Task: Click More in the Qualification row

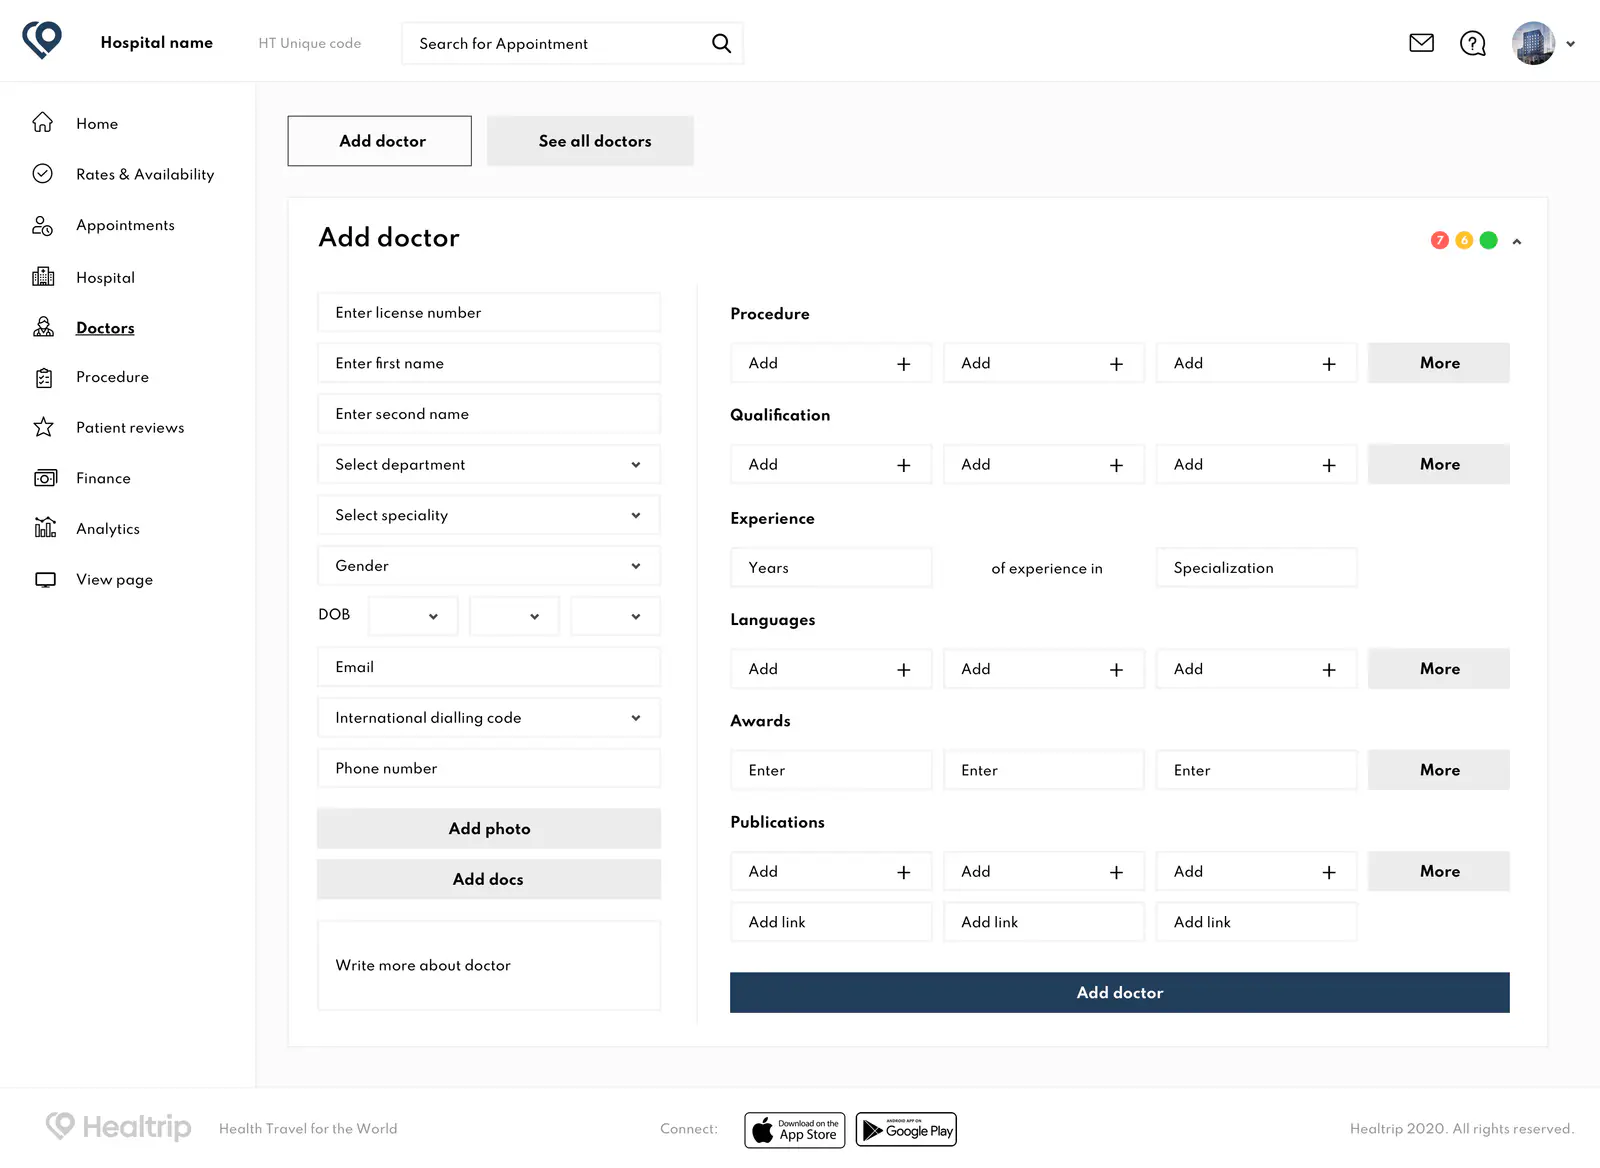Action: click(1439, 464)
